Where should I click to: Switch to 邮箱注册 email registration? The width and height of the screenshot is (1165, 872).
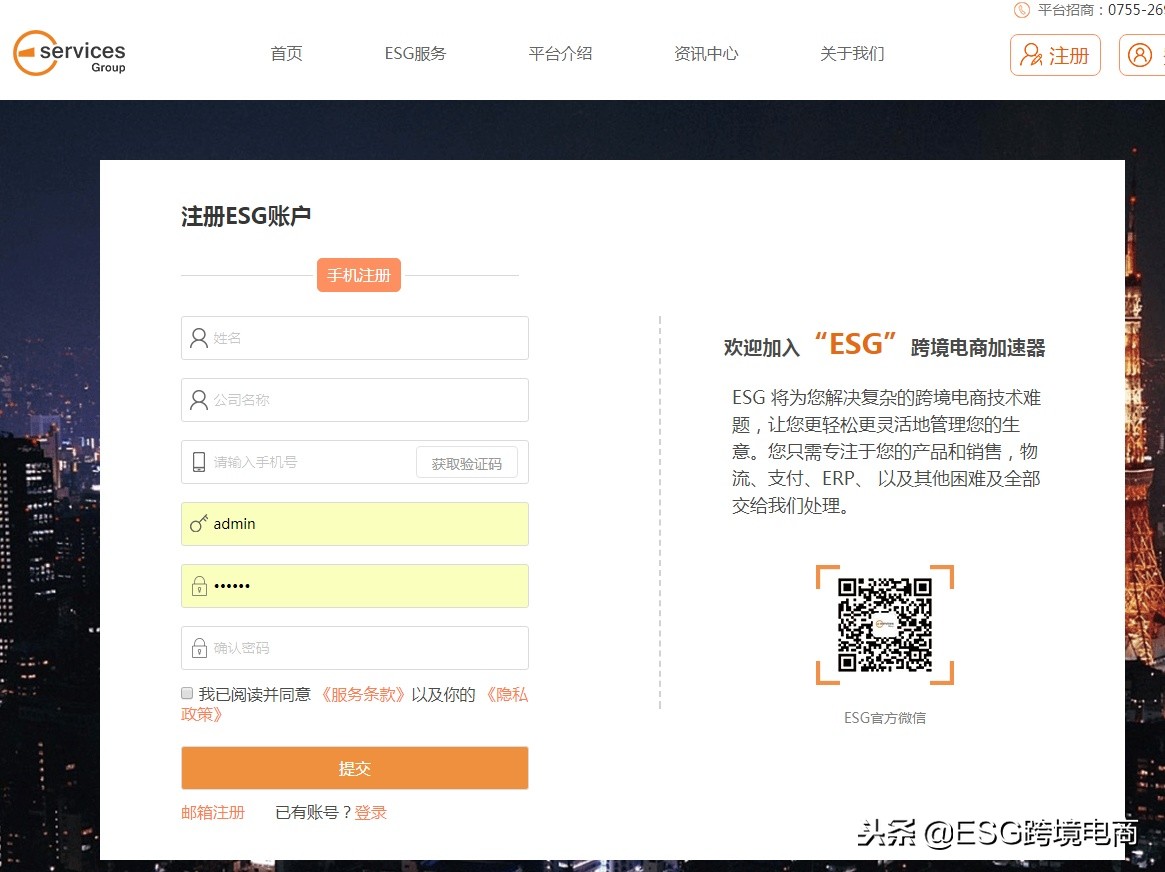[212, 812]
